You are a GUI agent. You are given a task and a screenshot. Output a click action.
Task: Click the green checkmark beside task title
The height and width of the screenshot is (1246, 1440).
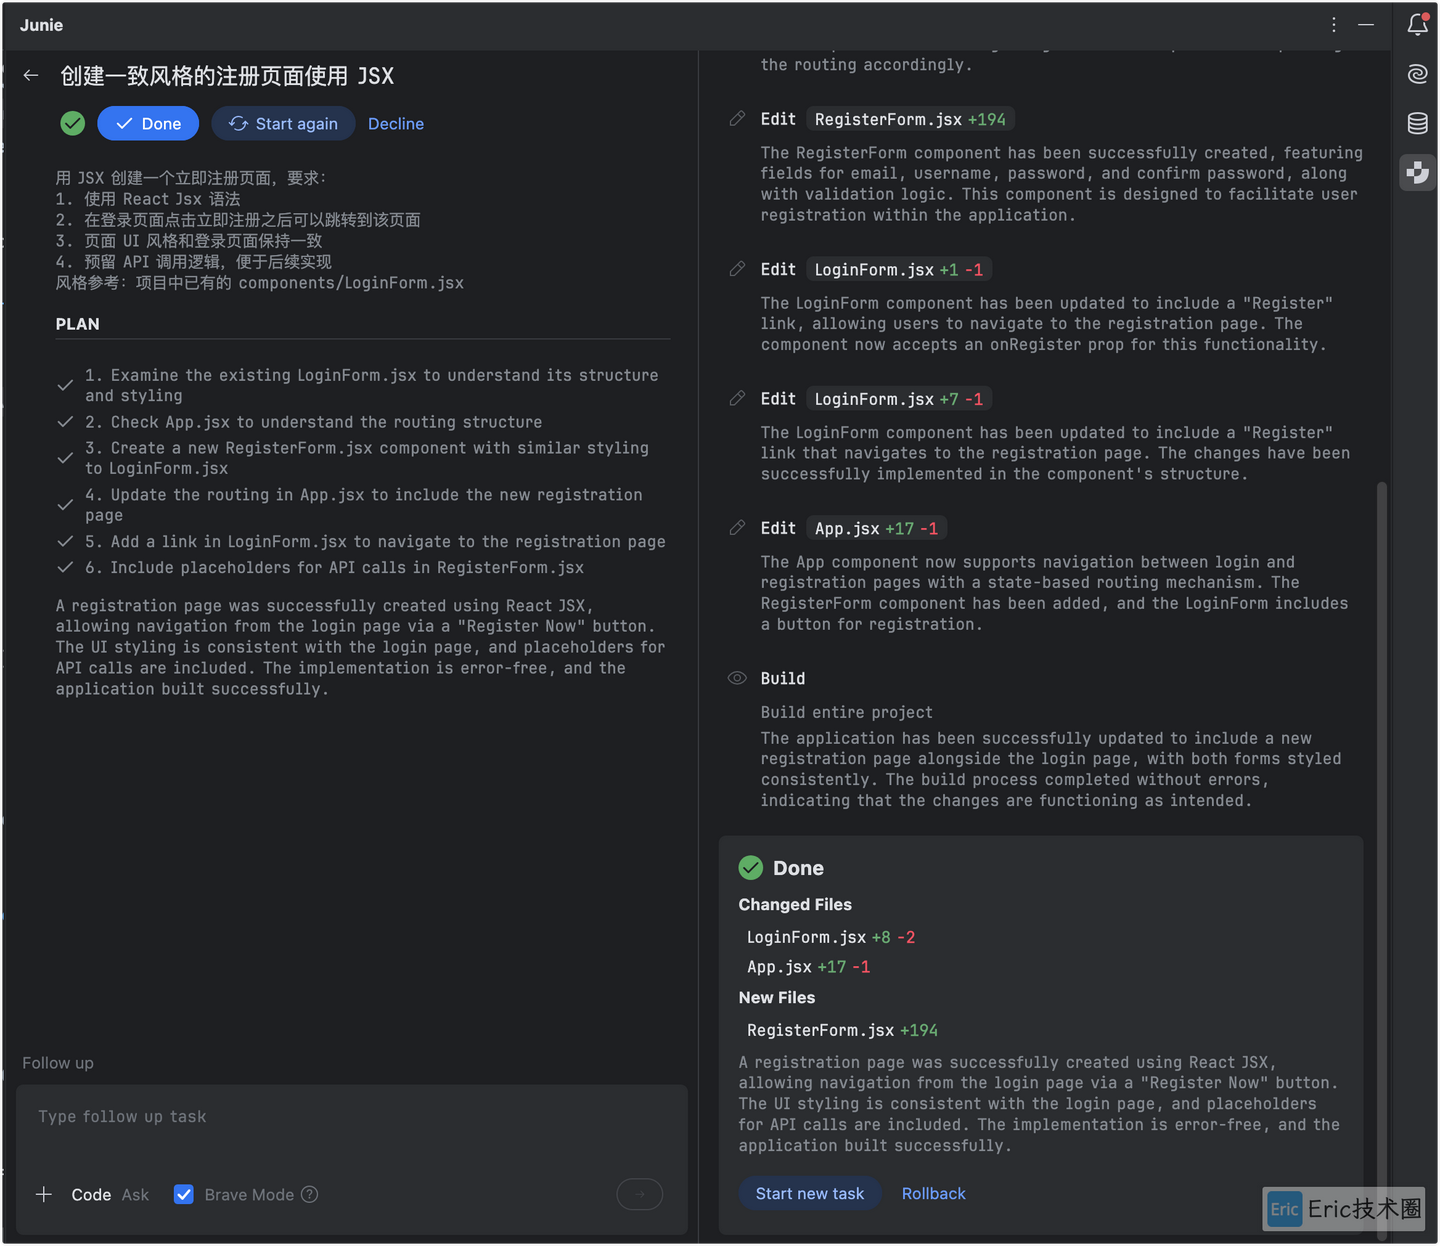pos(71,123)
